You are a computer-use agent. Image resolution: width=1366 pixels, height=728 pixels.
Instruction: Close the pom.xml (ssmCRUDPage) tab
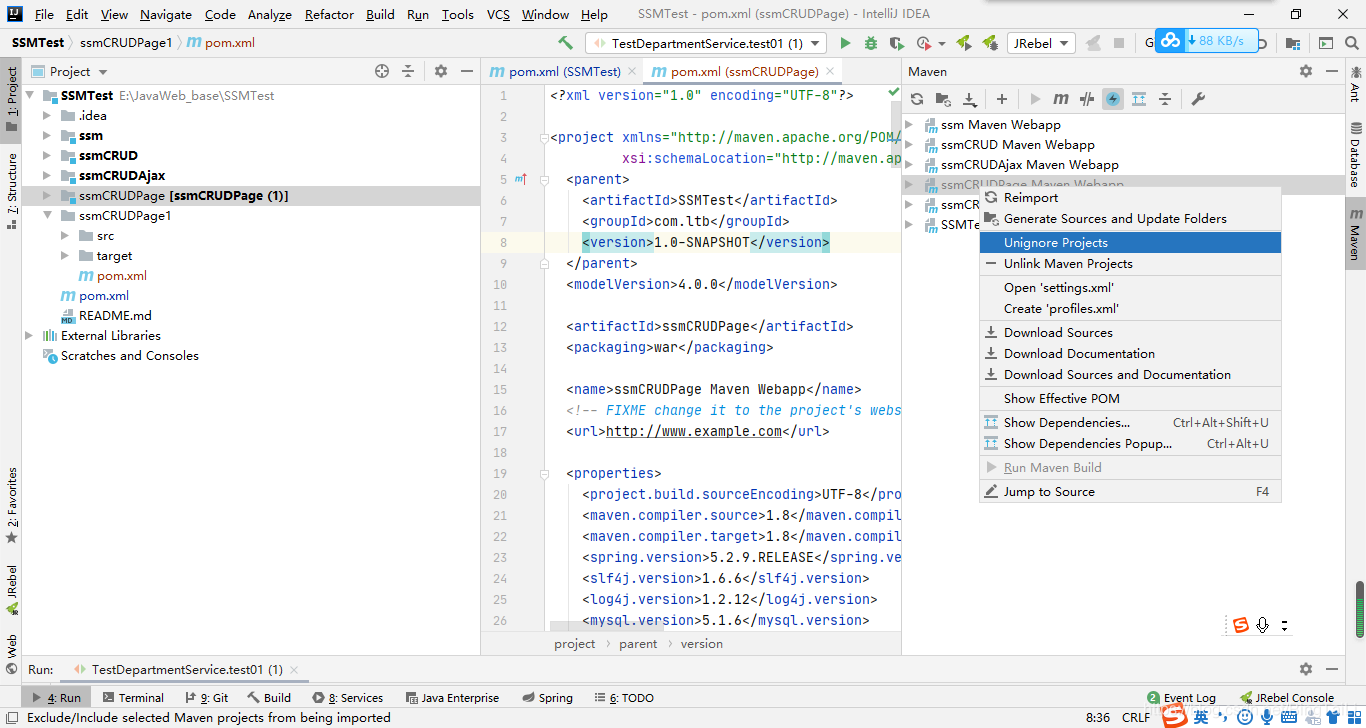tap(830, 72)
